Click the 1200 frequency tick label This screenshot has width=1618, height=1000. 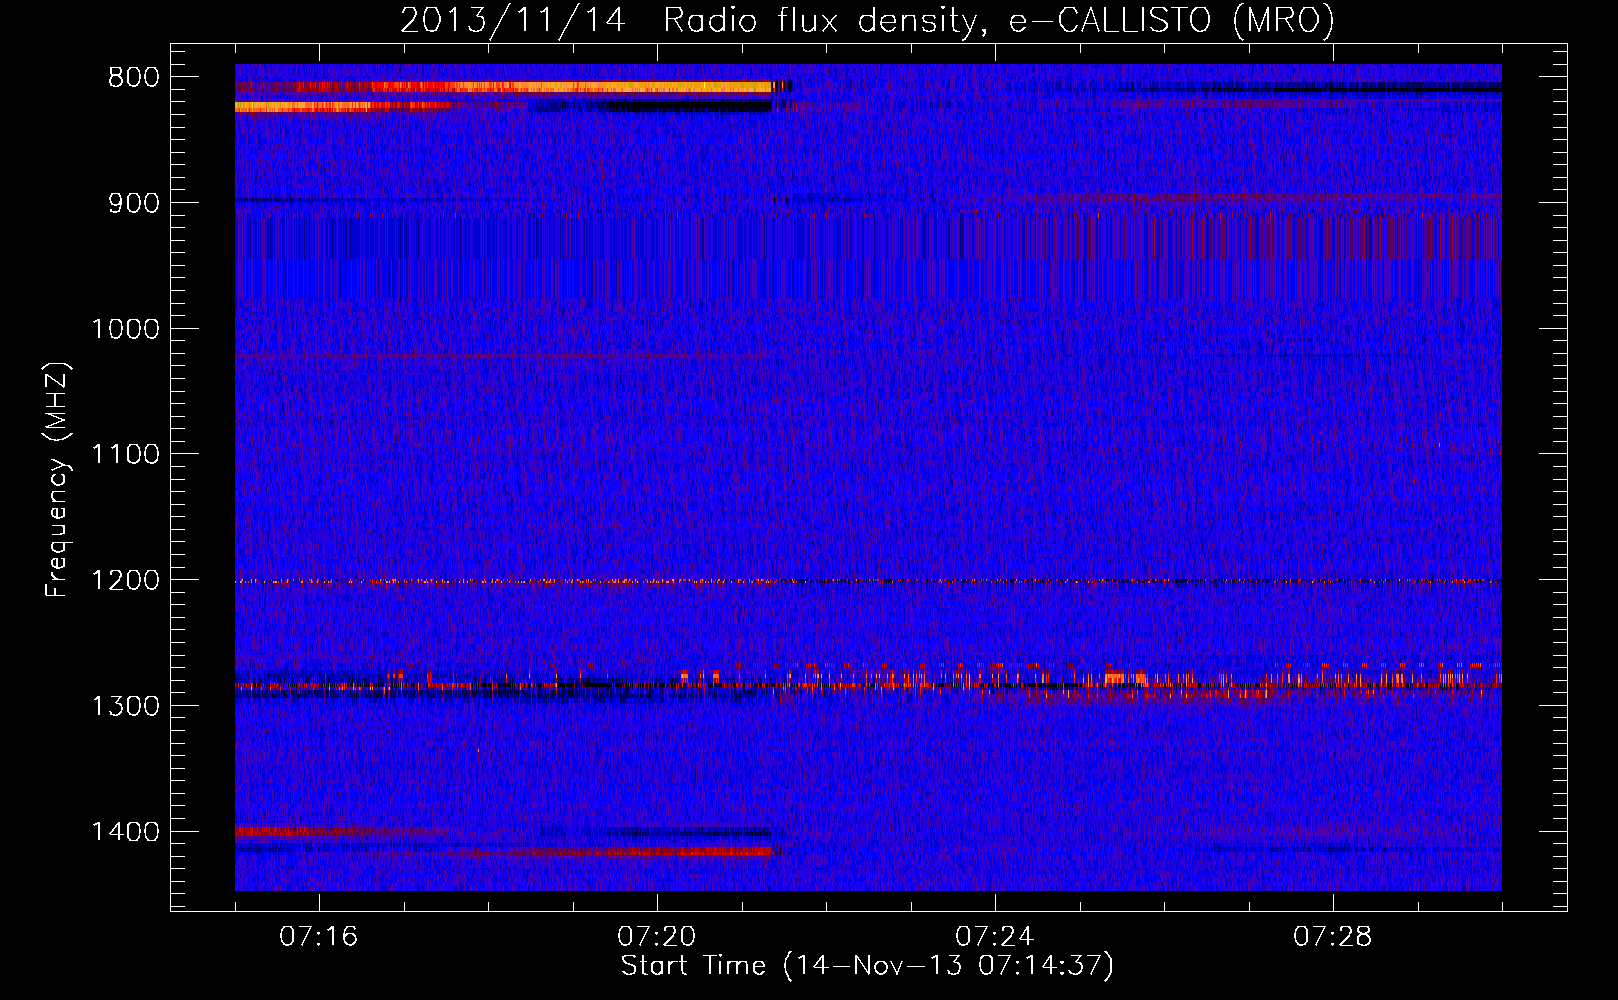coord(125,580)
